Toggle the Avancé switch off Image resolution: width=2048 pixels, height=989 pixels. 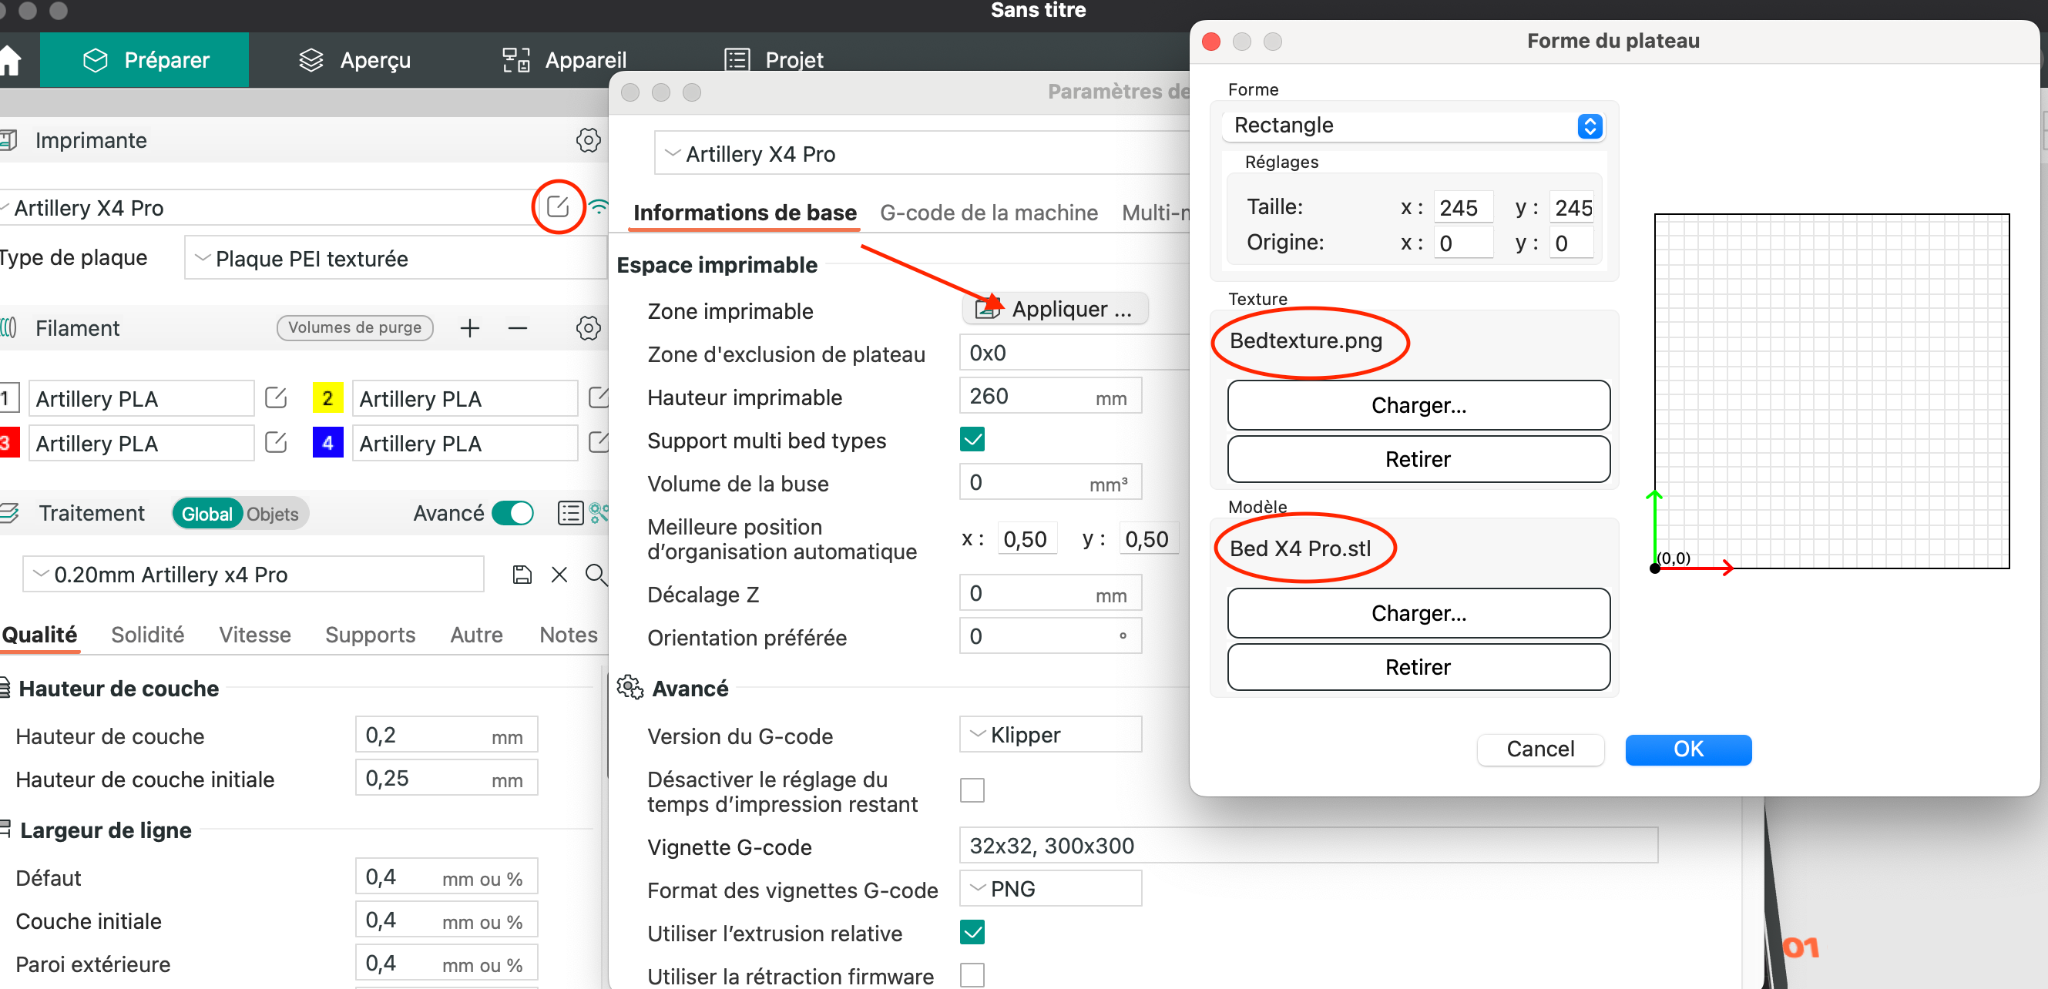click(514, 513)
